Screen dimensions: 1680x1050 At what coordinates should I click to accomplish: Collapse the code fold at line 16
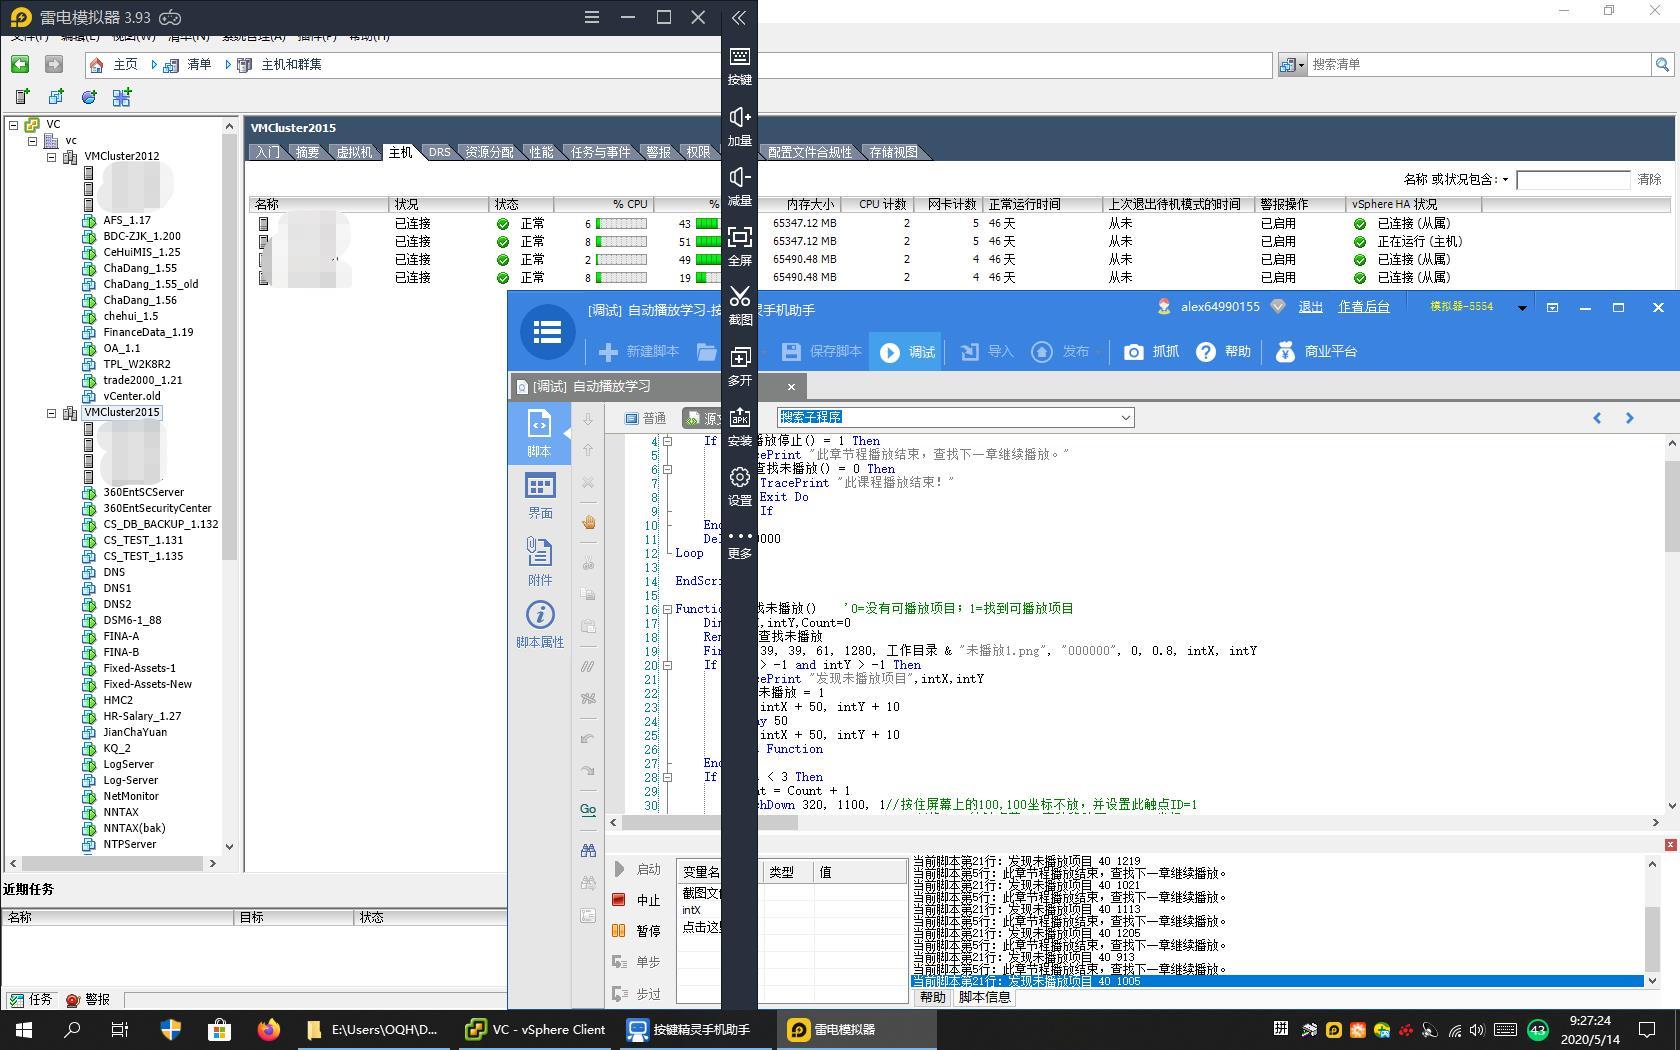point(667,609)
